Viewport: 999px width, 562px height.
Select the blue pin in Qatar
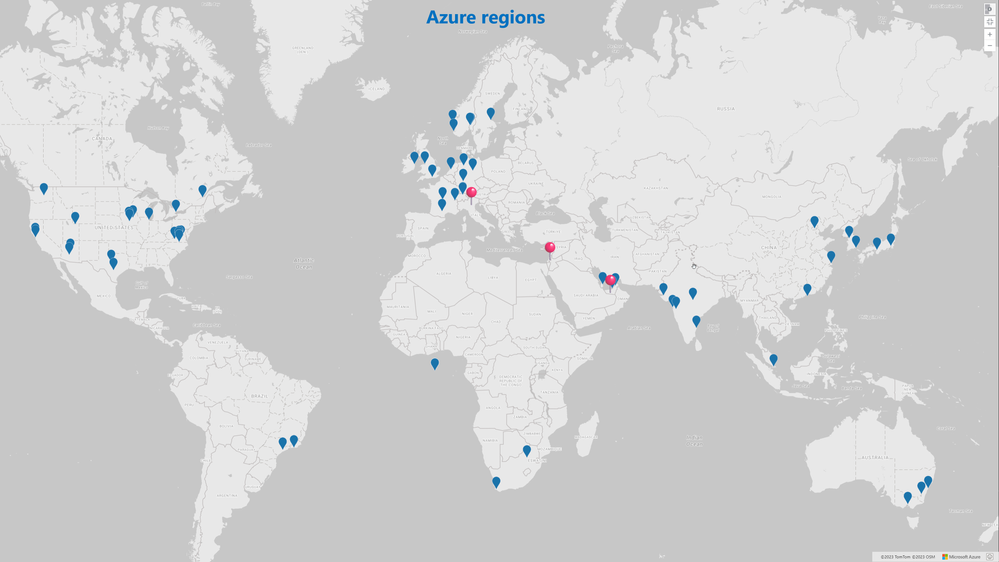602,277
